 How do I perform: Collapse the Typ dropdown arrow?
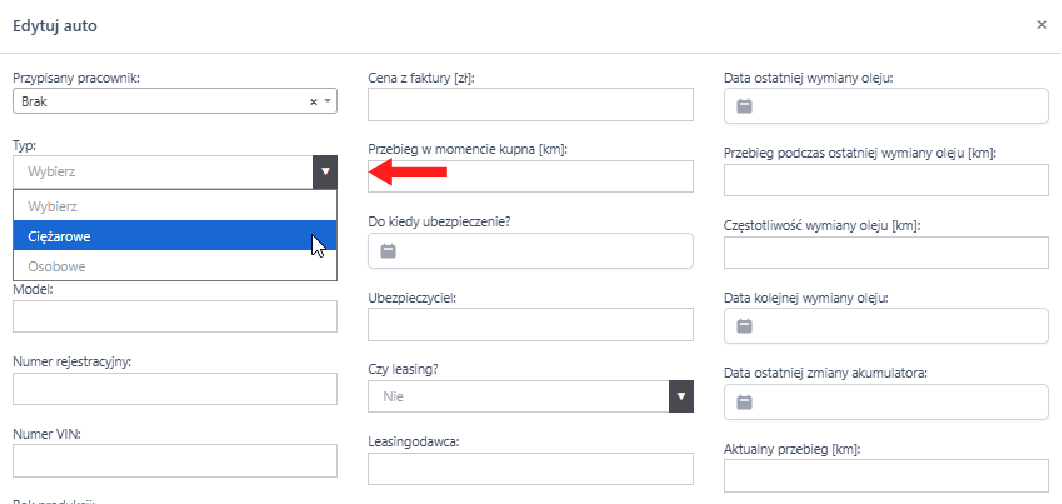coord(325,172)
